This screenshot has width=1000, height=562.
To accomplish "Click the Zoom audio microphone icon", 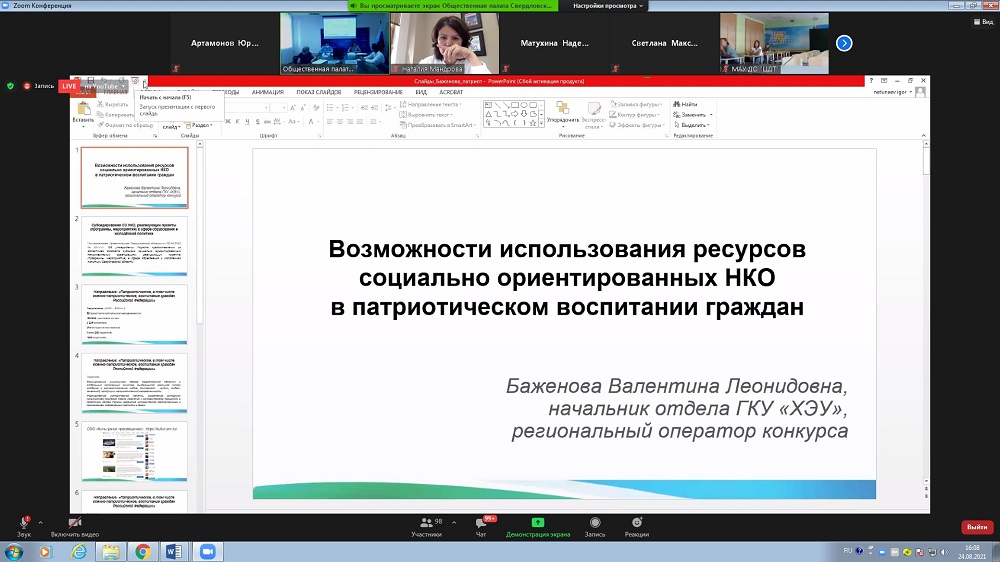I will tap(24, 522).
